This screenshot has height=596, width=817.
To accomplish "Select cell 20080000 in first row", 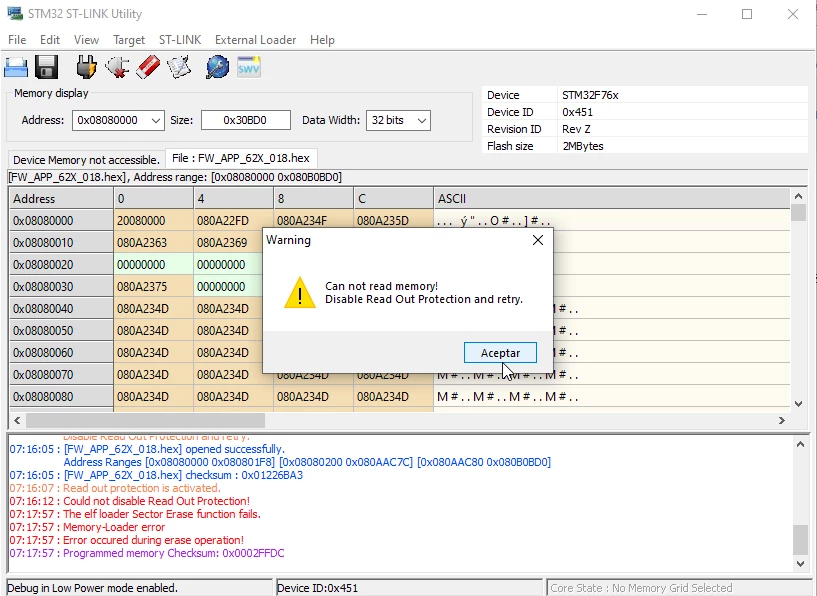I will (x=153, y=220).
